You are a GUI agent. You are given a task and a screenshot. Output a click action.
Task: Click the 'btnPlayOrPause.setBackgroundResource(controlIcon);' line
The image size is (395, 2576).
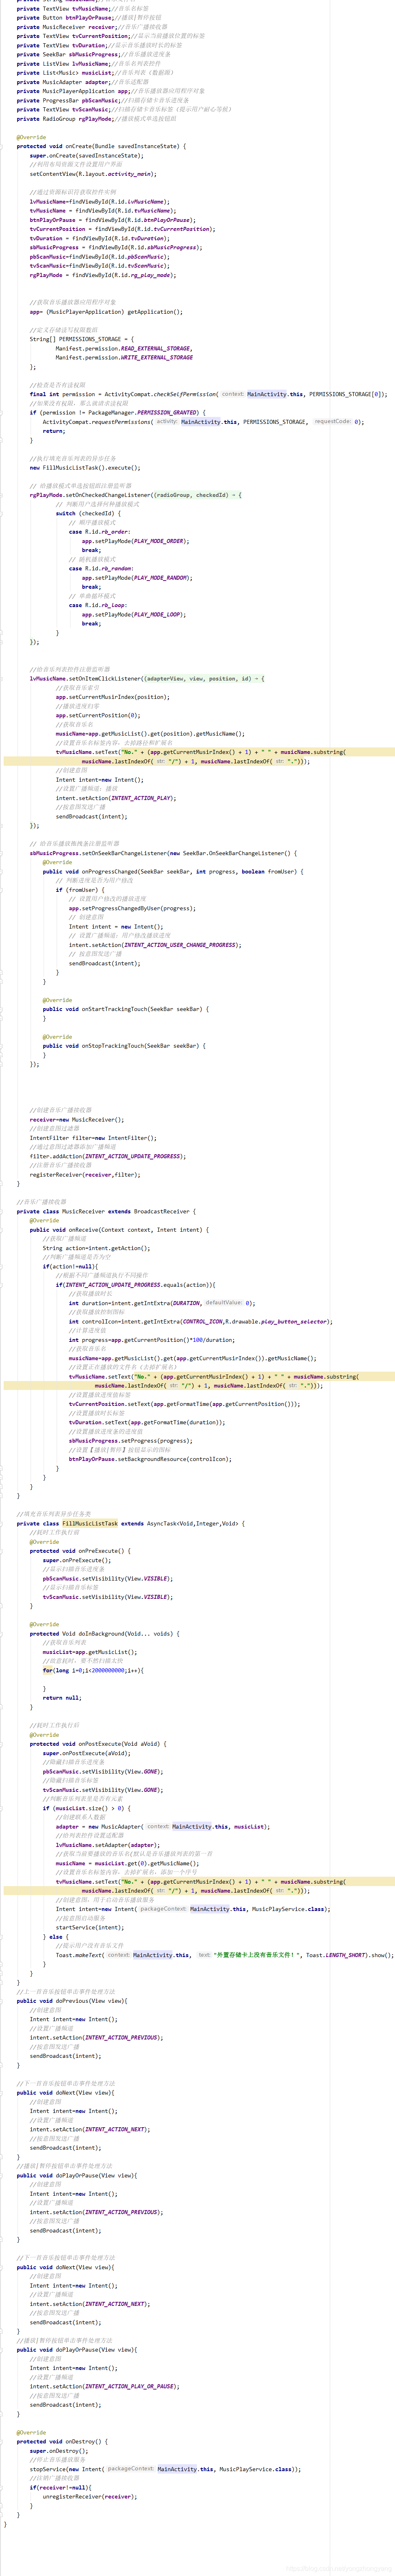[150, 1458]
